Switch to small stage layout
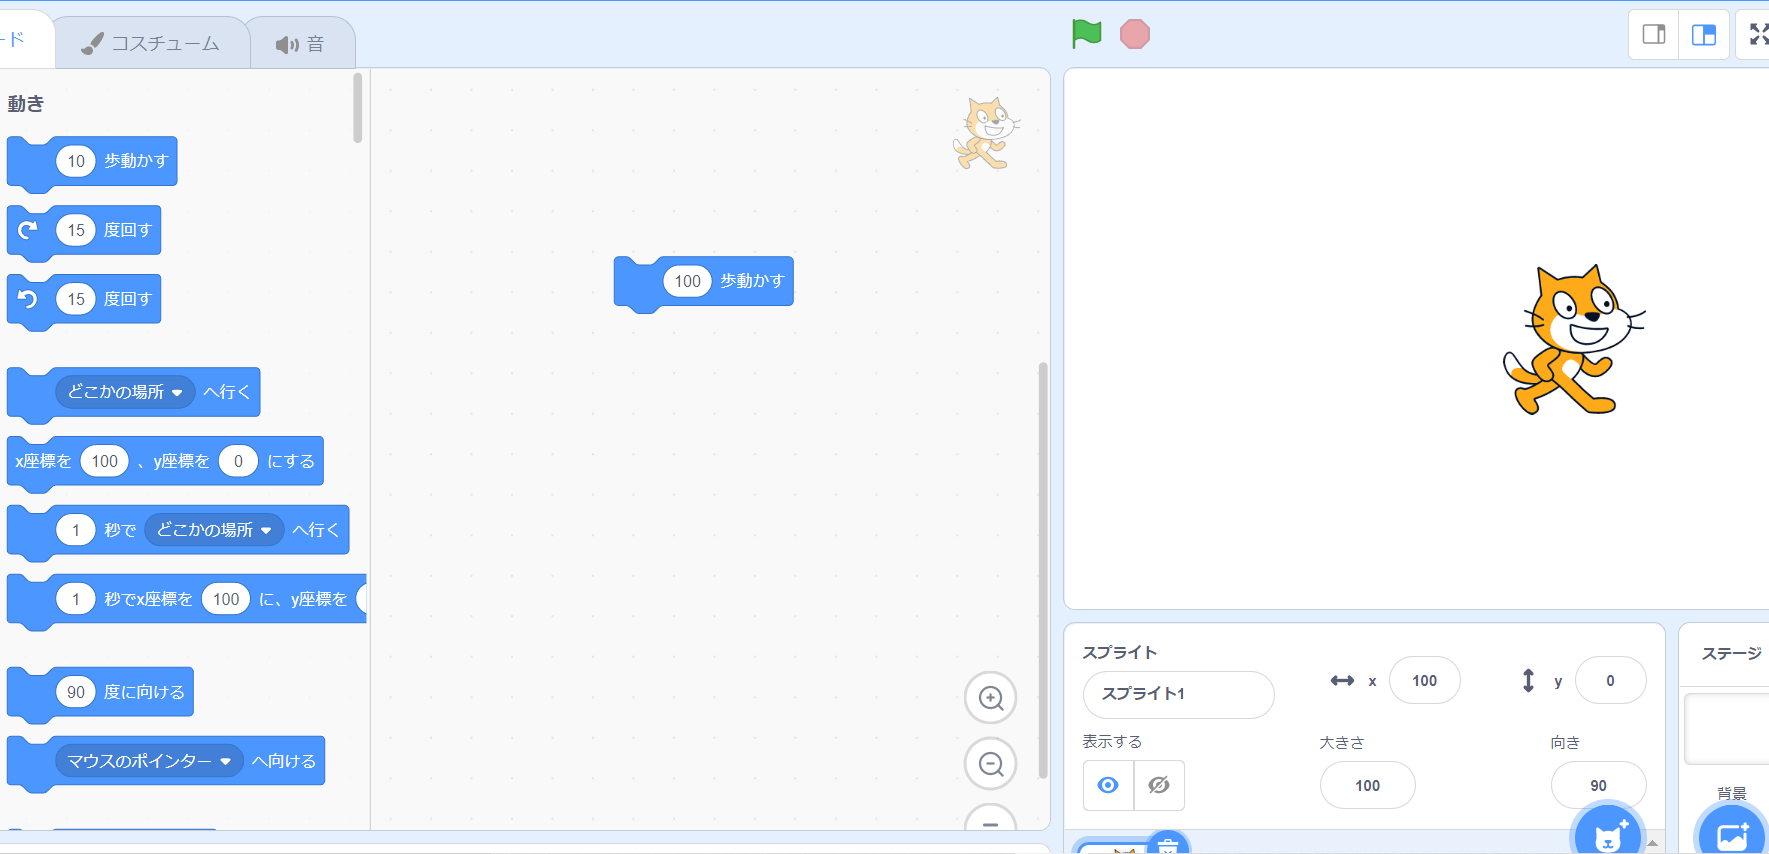The image size is (1769, 854). [1654, 35]
